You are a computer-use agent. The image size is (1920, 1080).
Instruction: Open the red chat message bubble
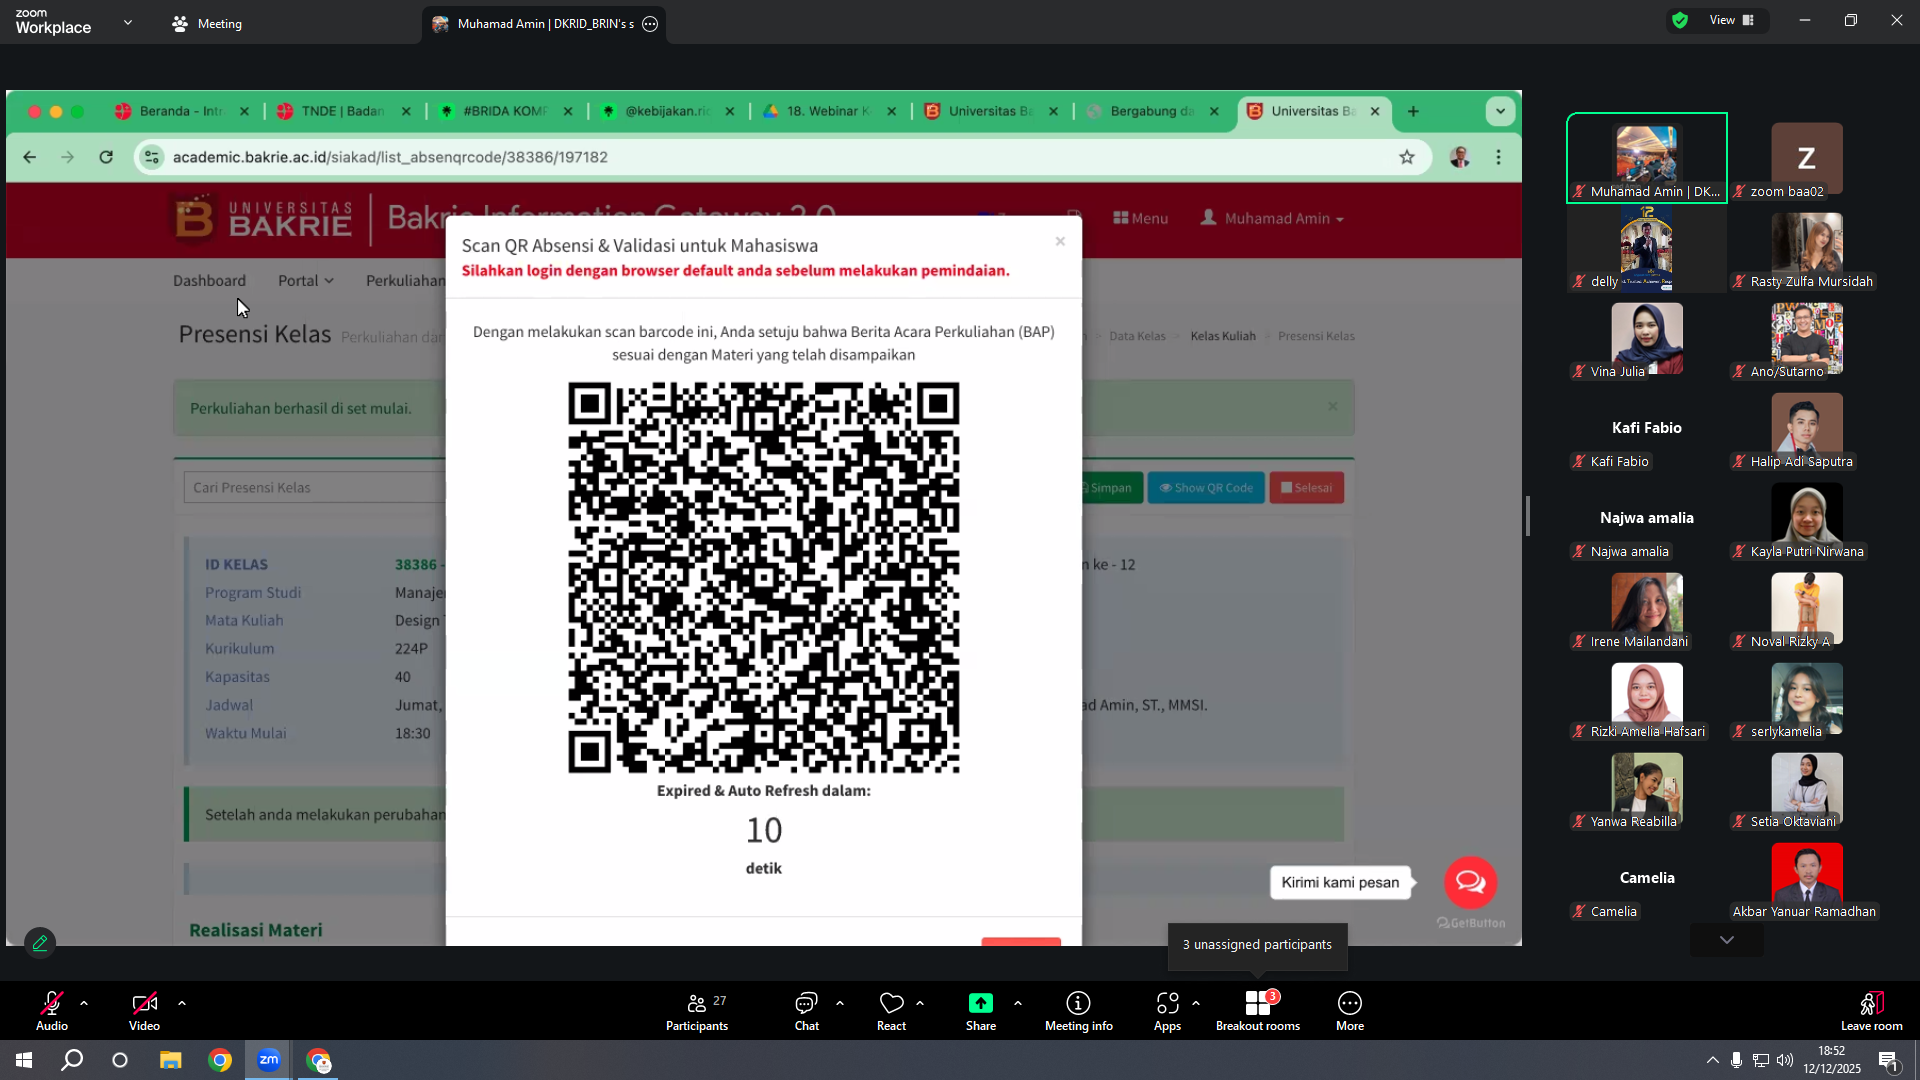1470,882
